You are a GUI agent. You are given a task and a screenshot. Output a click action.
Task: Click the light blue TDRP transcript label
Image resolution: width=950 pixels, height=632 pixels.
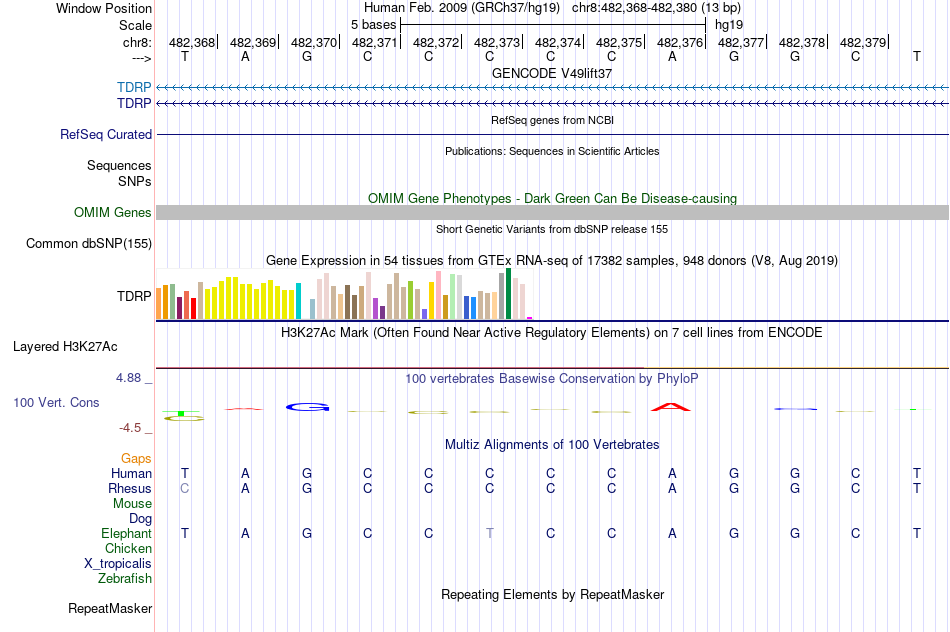(x=134, y=87)
